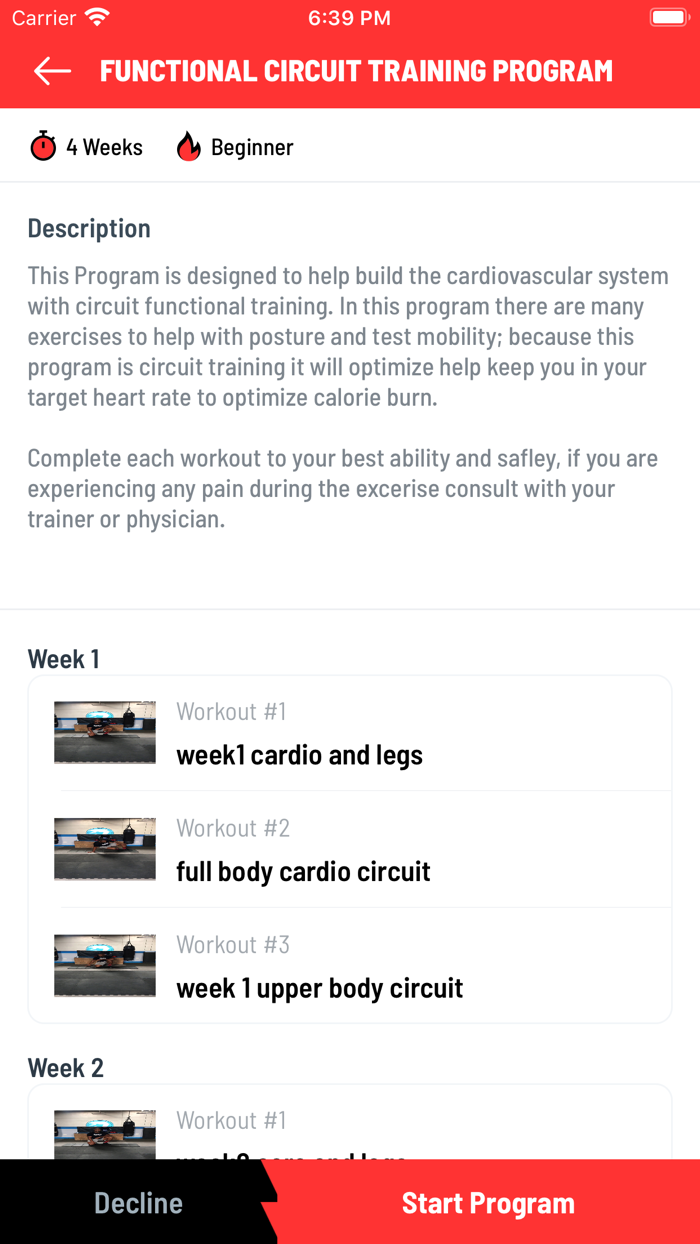Open the full body cardio circuit workout
The height and width of the screenshot is (1244, 700).
(303, 870)
